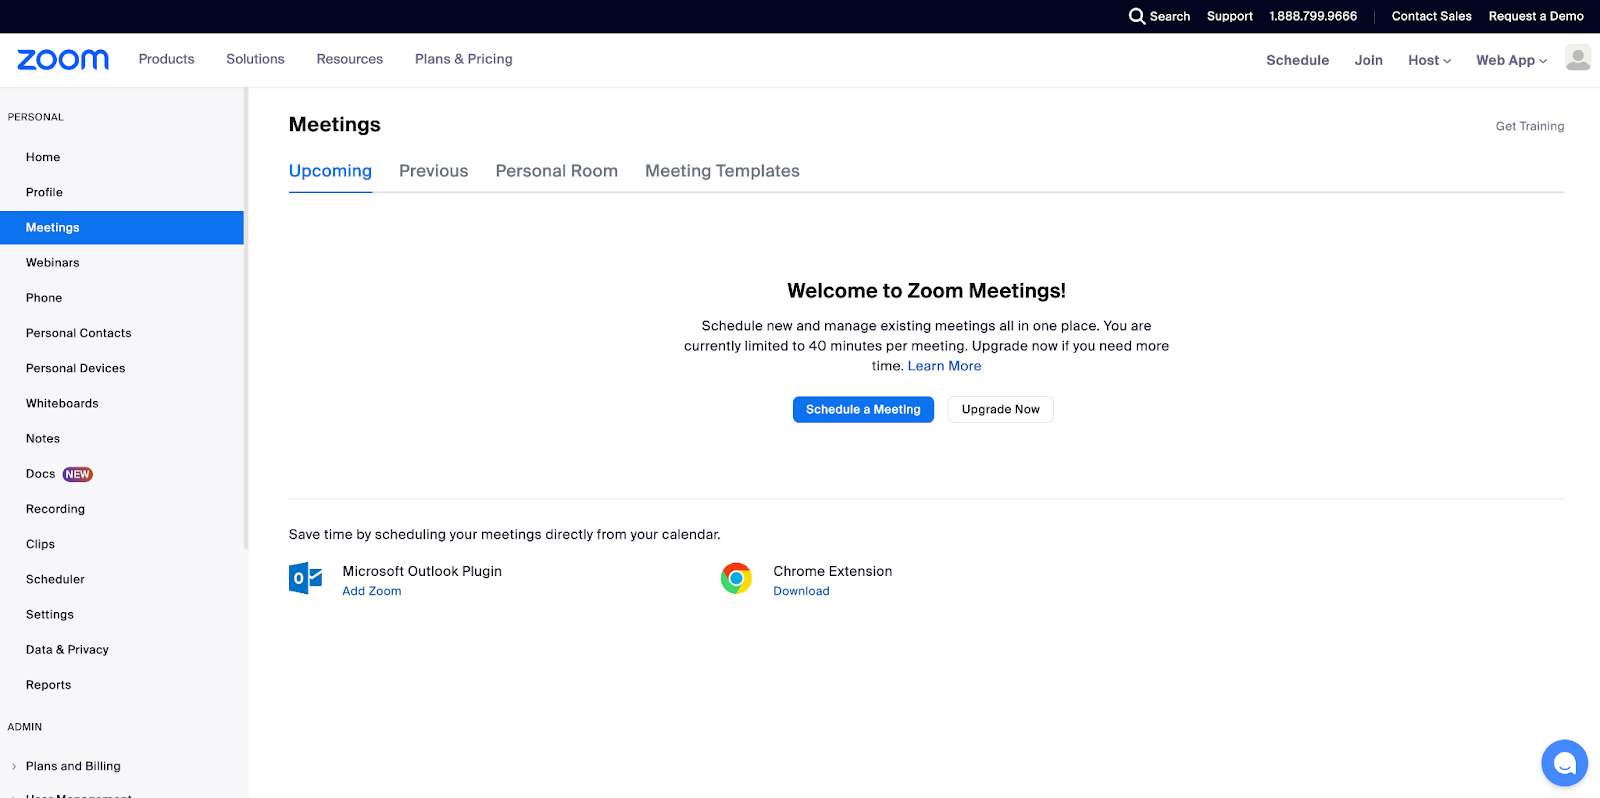Switch to the Previous tab
The height and width of the screenshot is (798, 1600).
(433, 171)
